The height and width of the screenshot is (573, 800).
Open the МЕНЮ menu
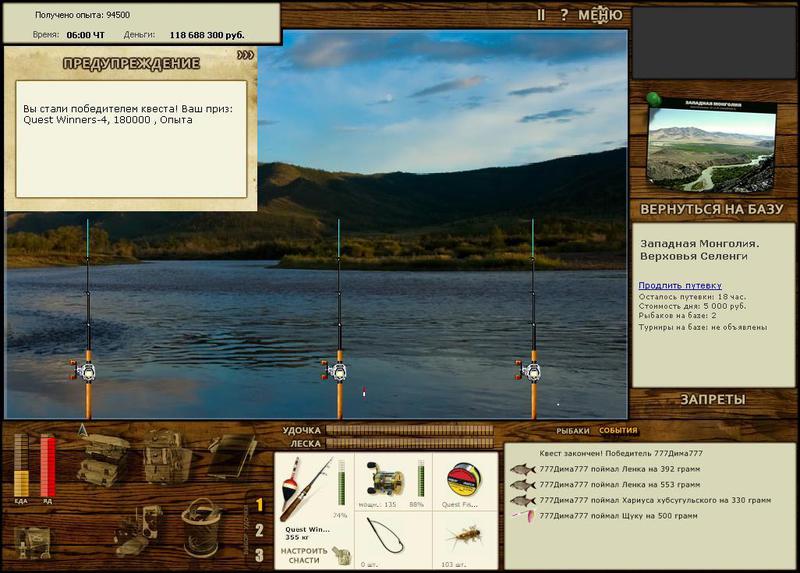[600, 15]
